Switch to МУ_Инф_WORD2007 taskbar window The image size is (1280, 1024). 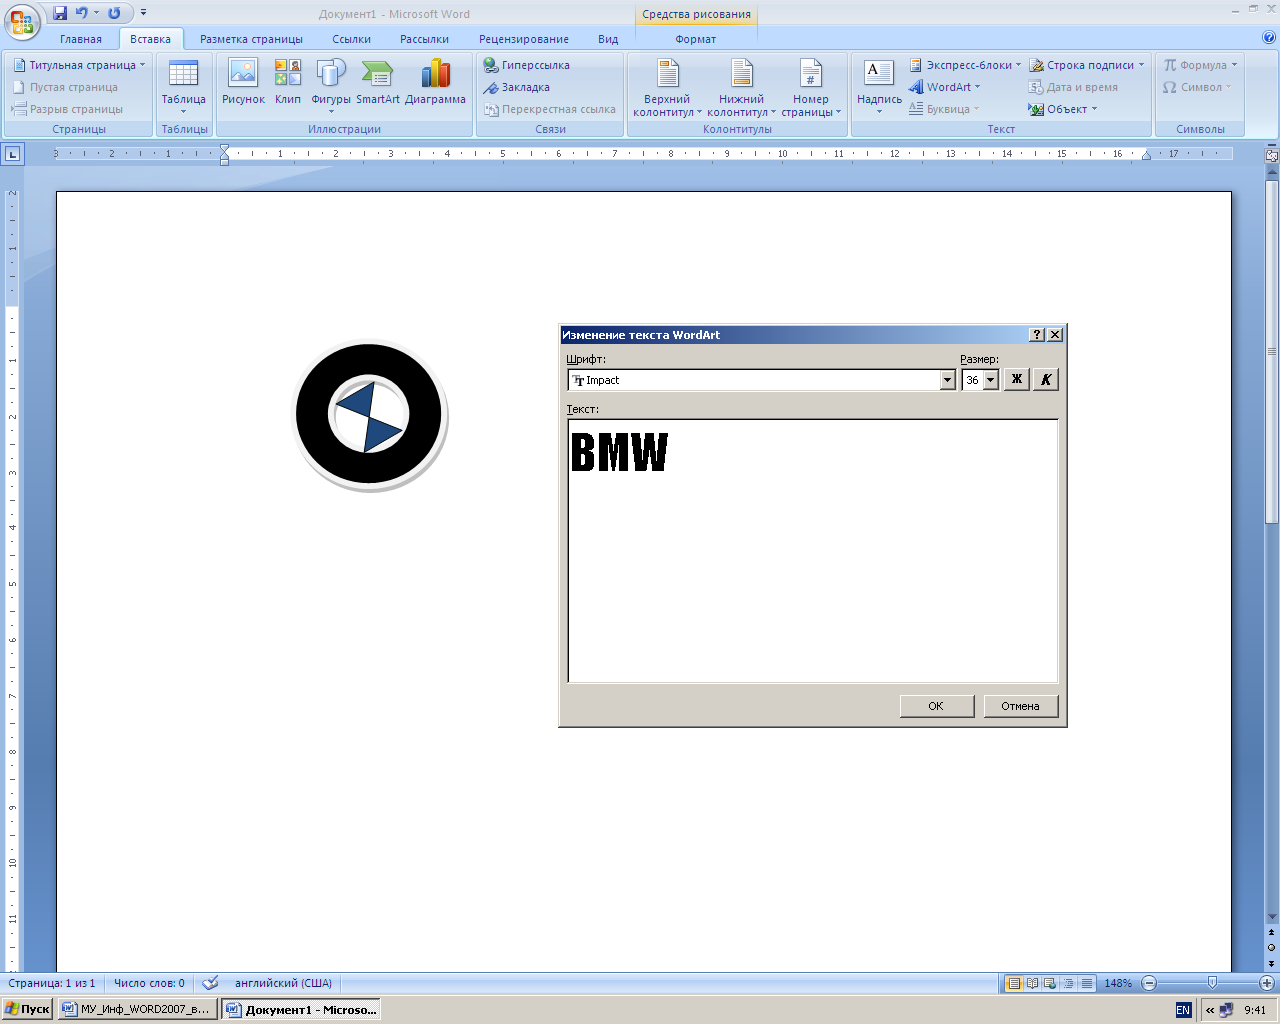[137, 1009]
